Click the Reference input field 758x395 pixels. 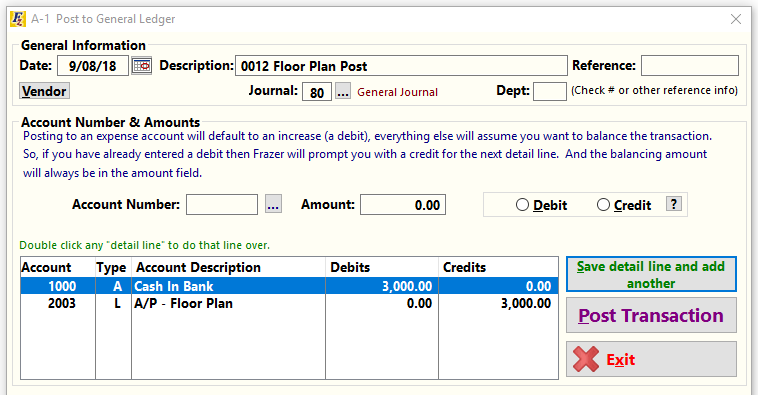[690, 66]
